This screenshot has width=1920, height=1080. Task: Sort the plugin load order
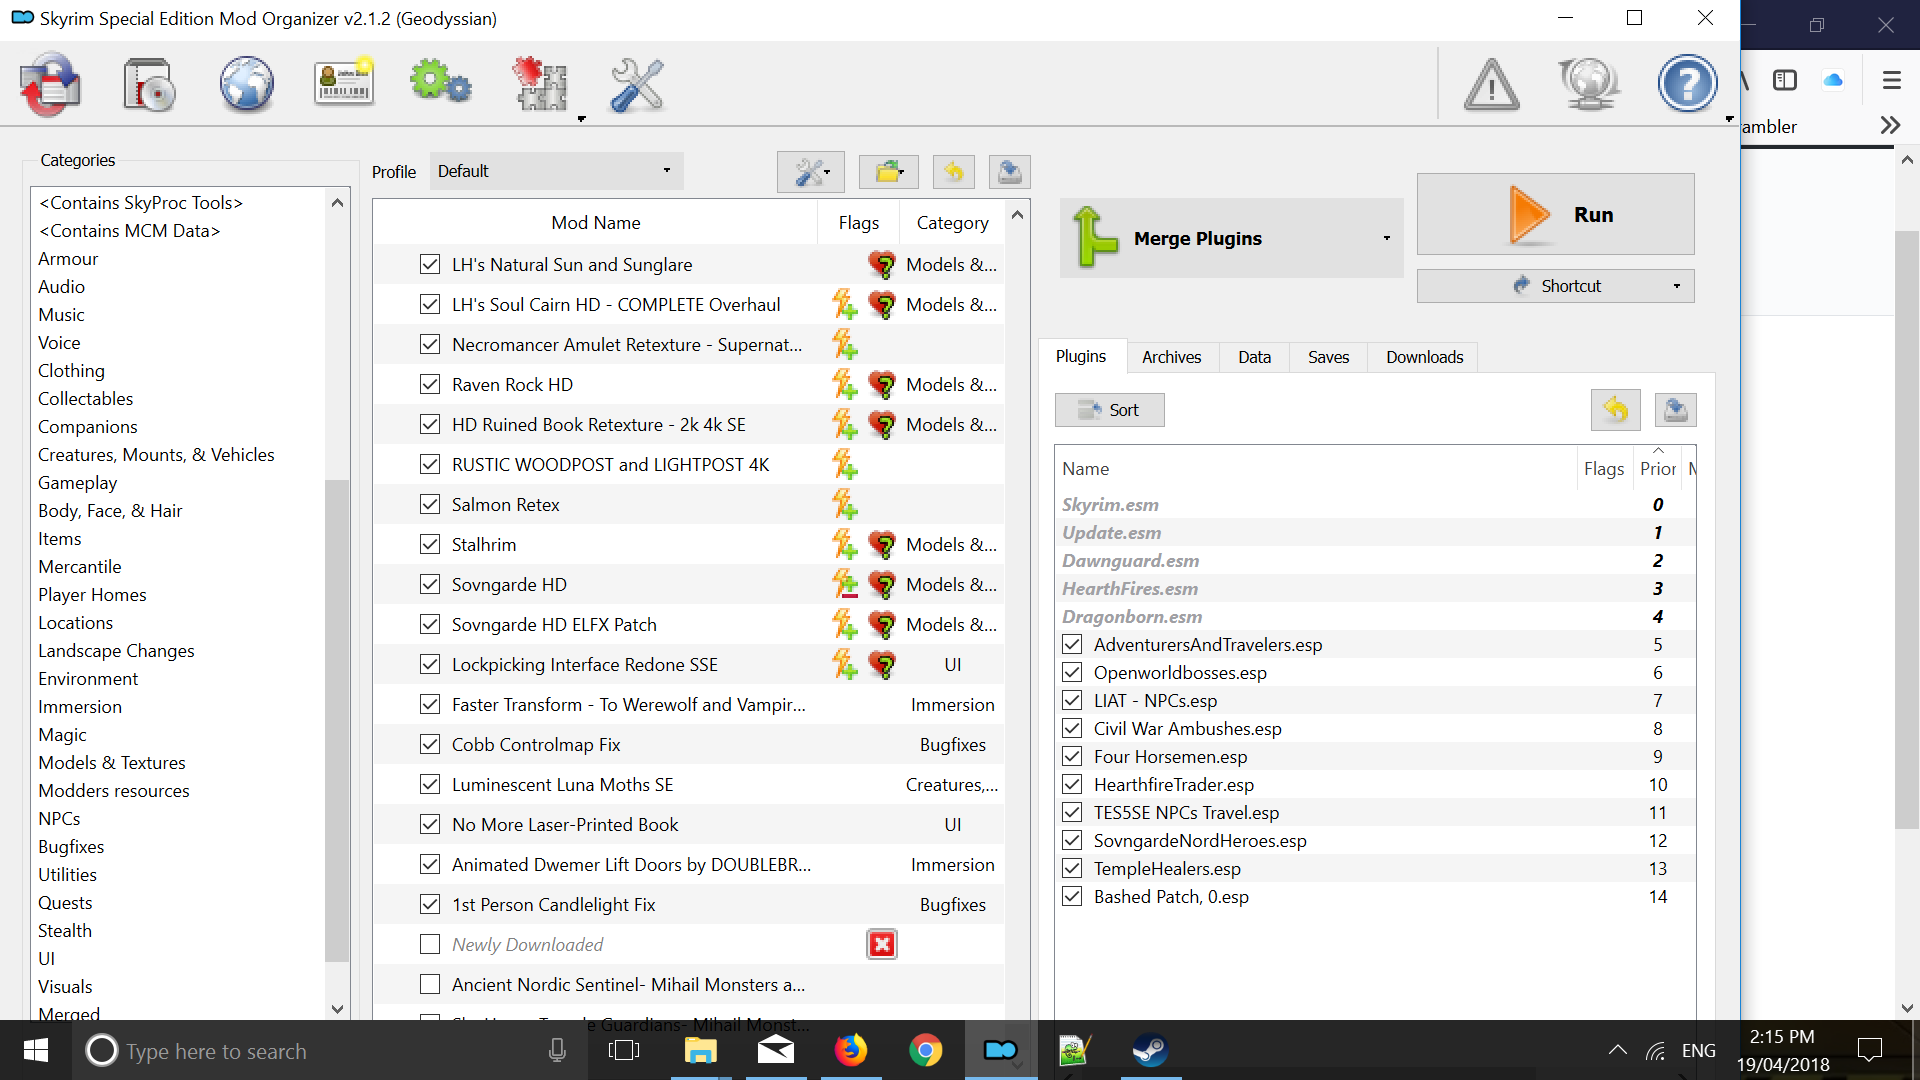1109,410
